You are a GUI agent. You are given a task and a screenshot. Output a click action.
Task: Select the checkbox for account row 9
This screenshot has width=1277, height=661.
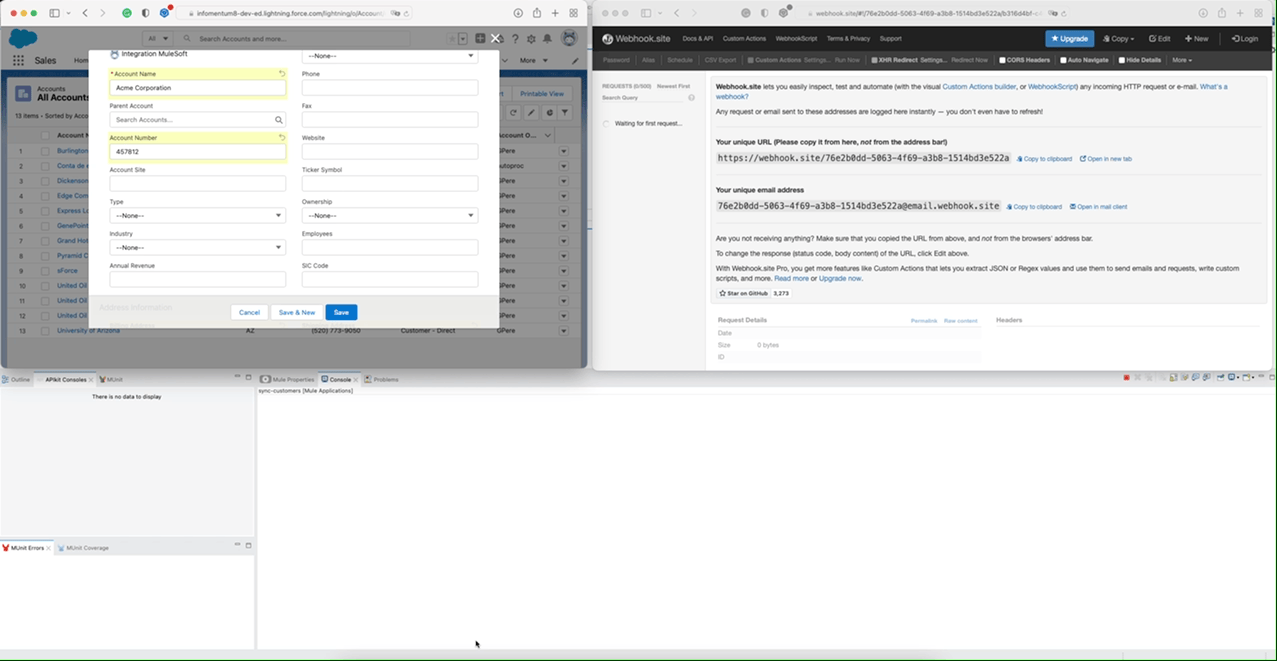click(45, 271)
